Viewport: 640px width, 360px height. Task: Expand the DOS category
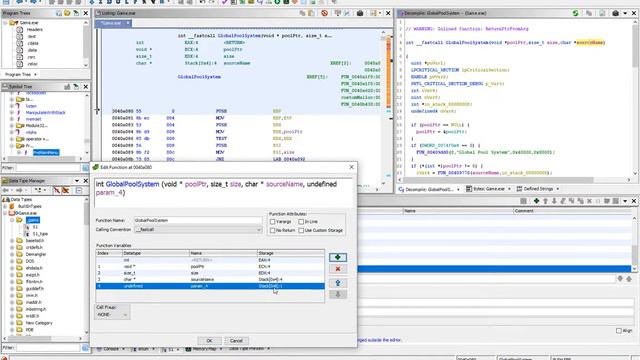(x=12, y=261)
